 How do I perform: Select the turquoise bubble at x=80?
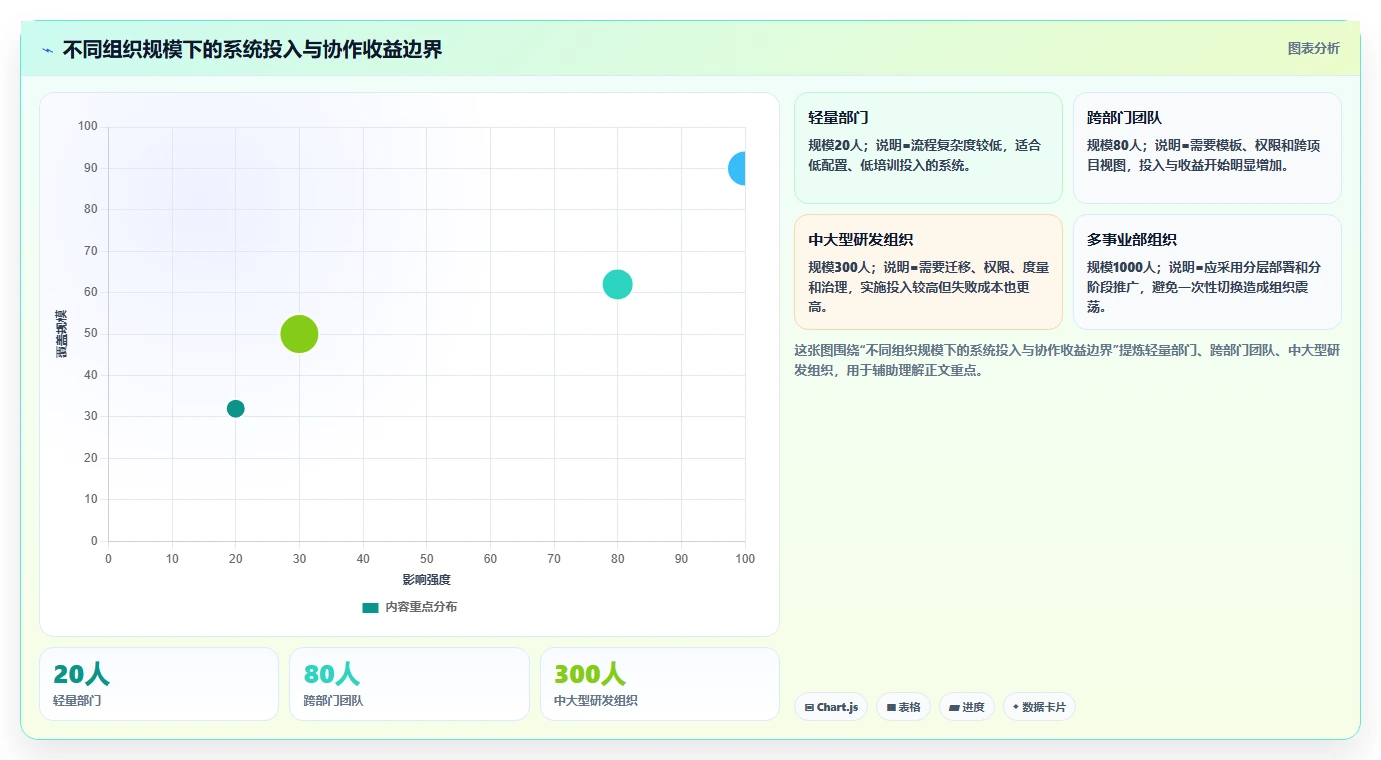tap(618, 284)
